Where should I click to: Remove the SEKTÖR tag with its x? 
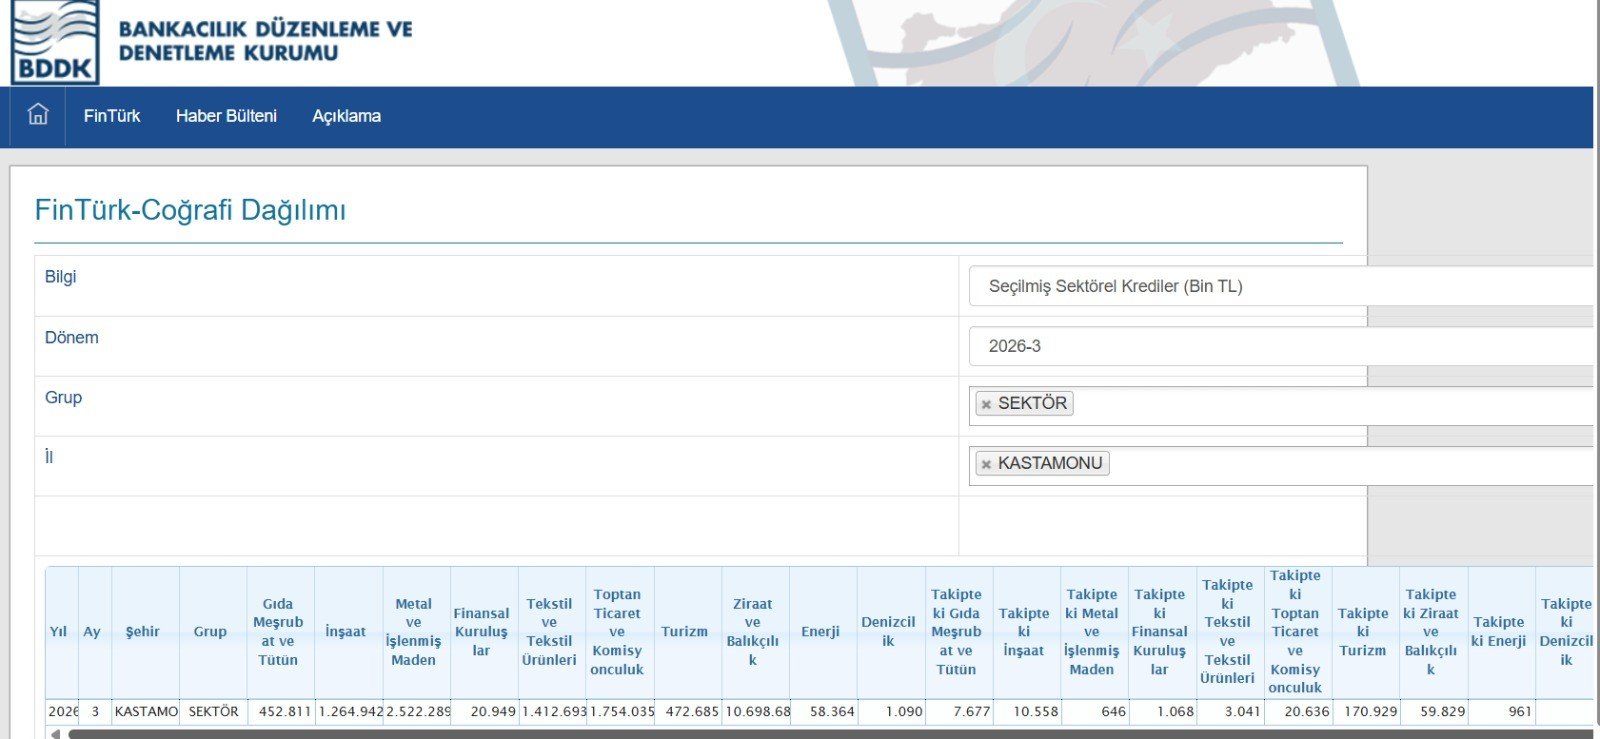coord(986,404)
